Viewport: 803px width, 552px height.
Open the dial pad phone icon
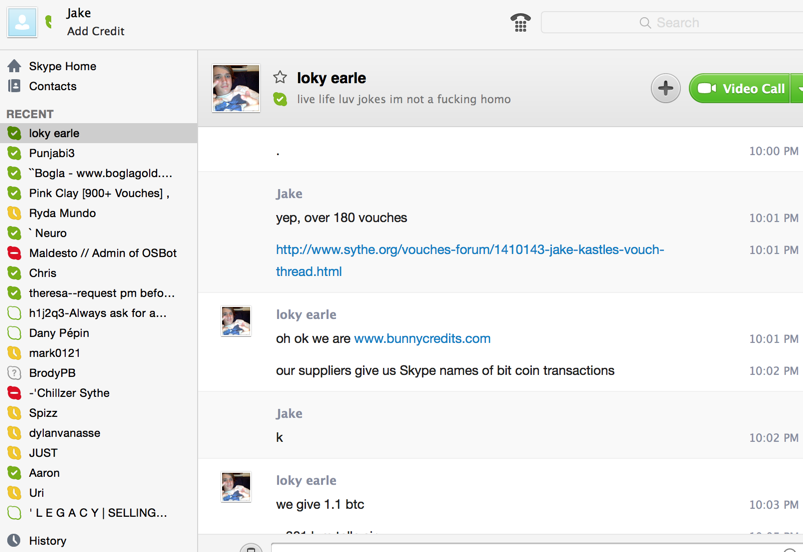pyautogui.click(x=520, y=23)
